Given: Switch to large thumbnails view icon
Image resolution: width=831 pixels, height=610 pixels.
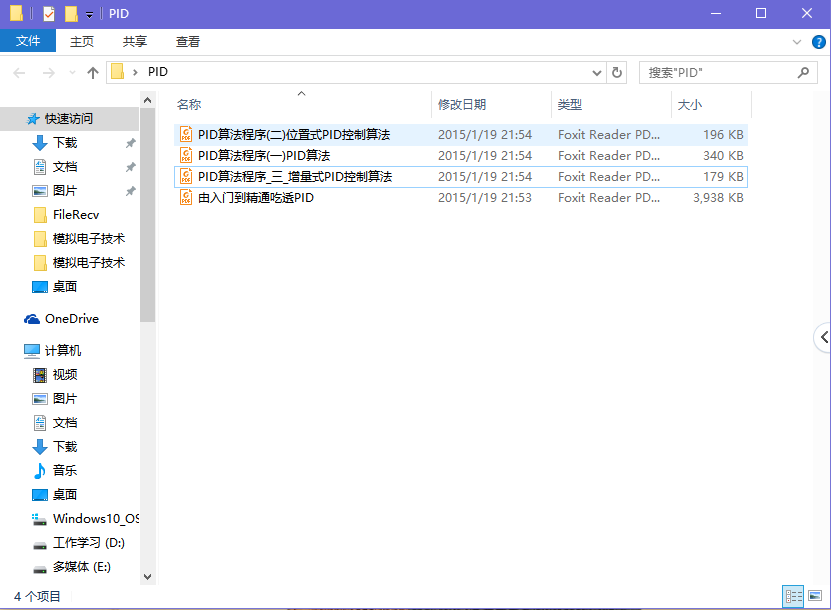Looking at the screenshot, I should tap(815, 596).
